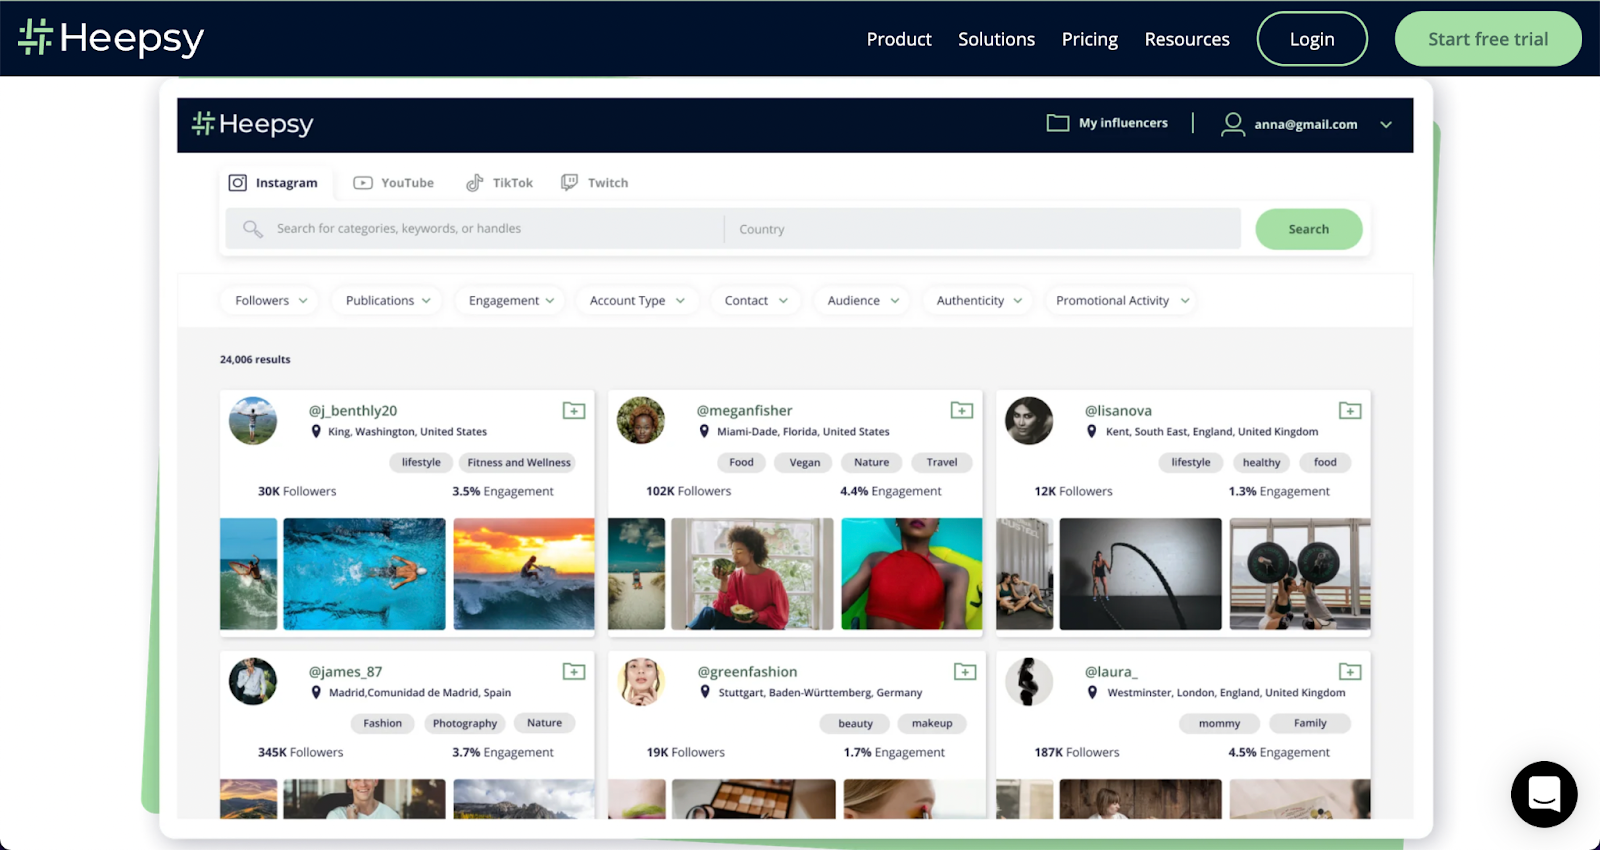Go to the Pricing page
The image size is (1600, 850).
1090,39
